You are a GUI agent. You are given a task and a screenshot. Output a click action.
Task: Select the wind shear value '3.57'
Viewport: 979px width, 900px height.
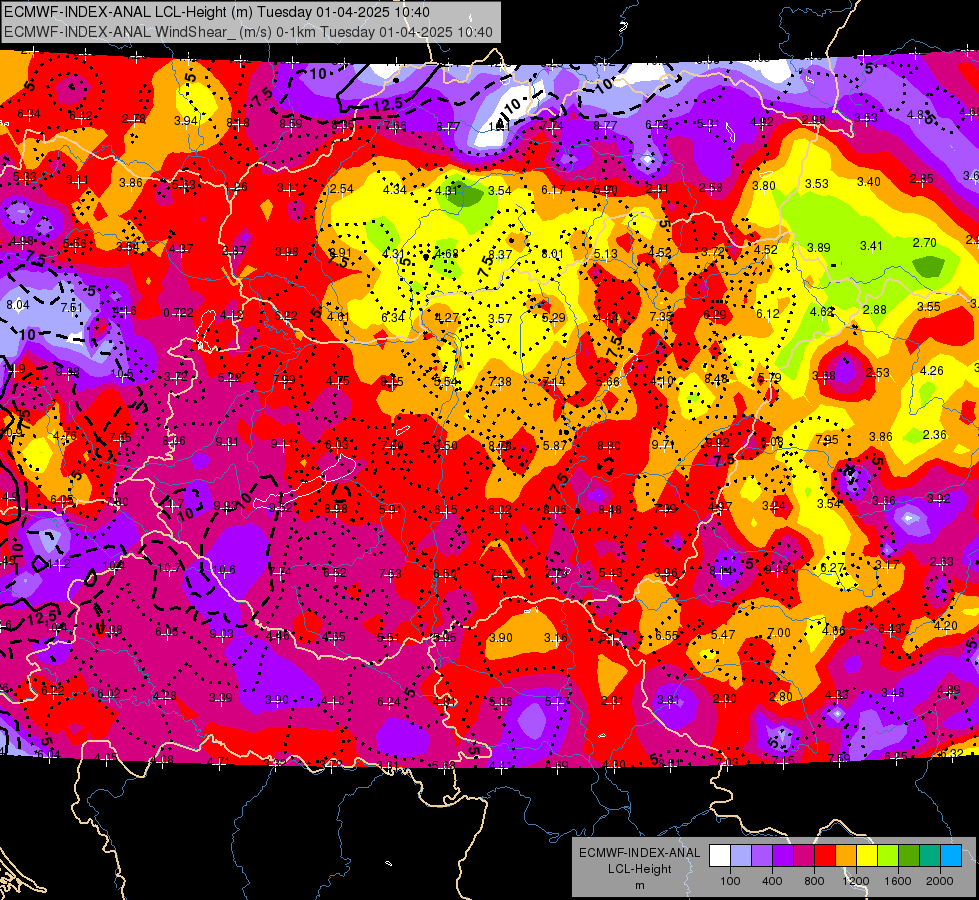tap(500, 319)
